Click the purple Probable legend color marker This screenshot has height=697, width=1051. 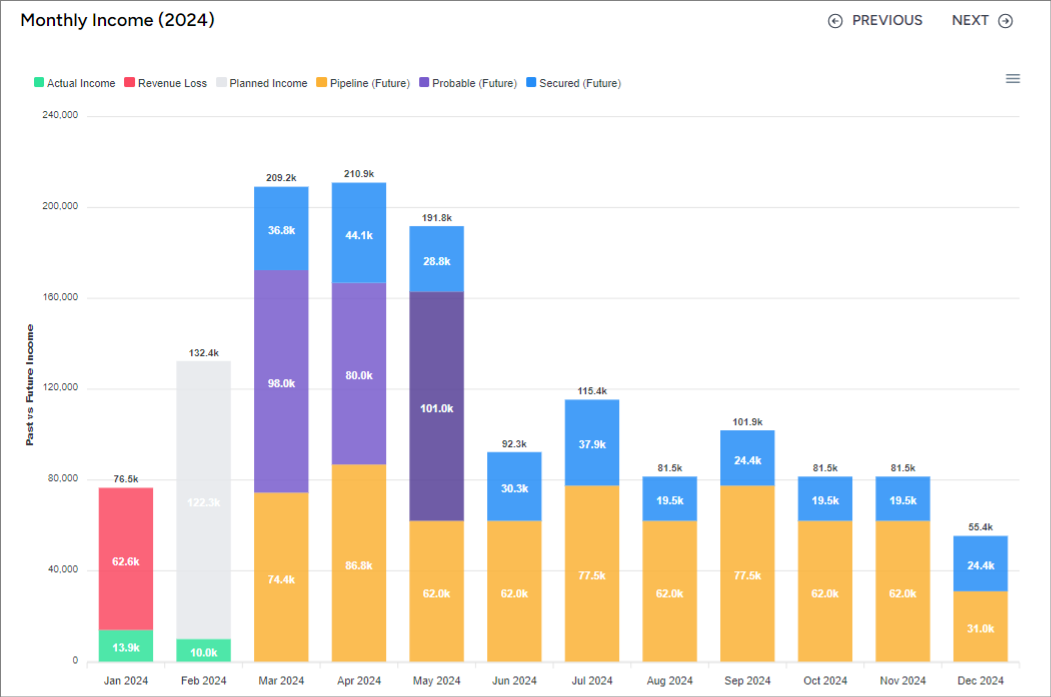[424, 84]
